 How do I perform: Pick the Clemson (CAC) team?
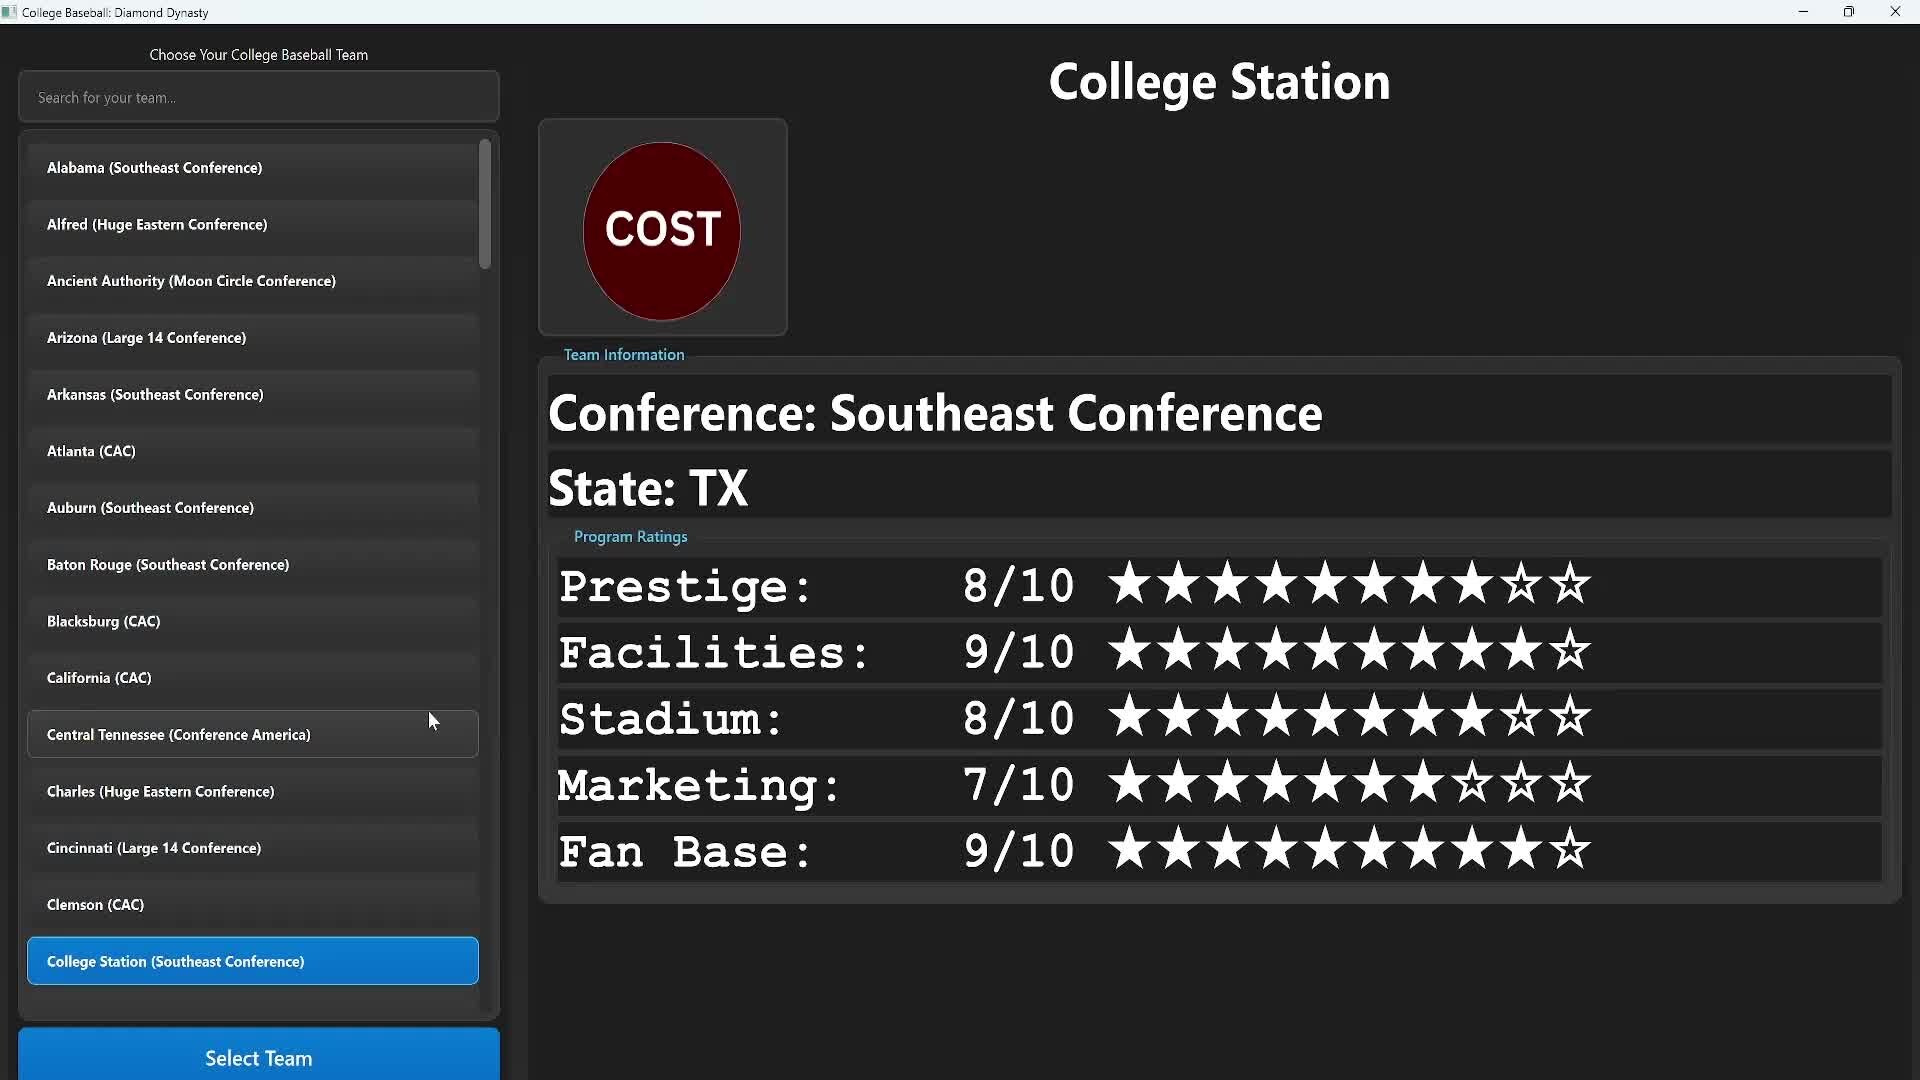click(252, 905)
